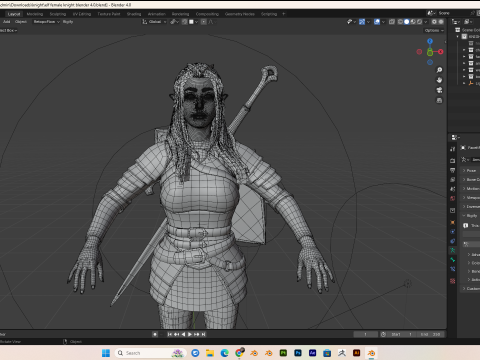The height and width of the screenshot is (360, 480).
Task: Switch to material preview shading
Action: pos(413,22)
